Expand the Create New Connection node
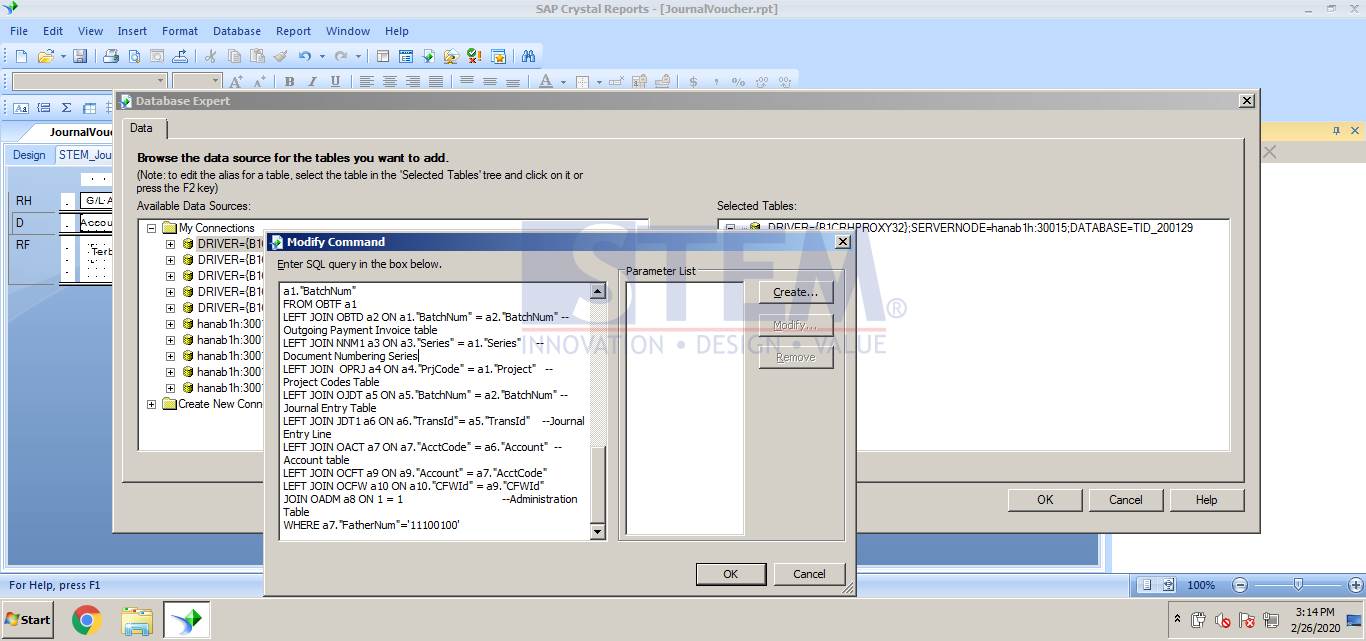 pyautogui.click(x=153, y=404)
